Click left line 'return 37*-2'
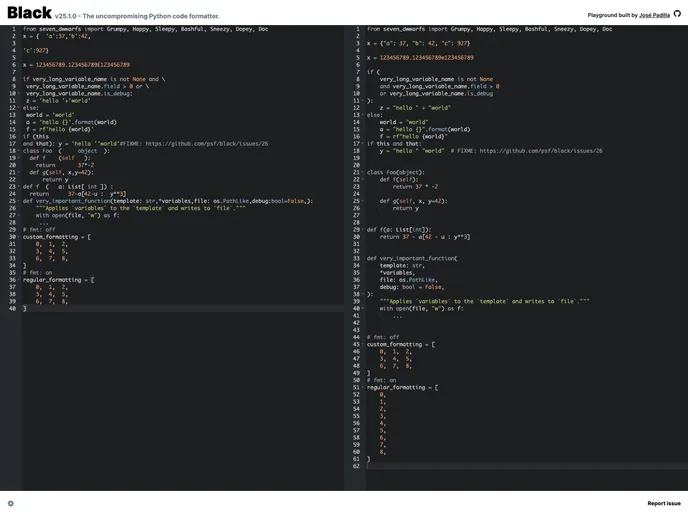Screen dimensions: 688x512 pos(65,165)
